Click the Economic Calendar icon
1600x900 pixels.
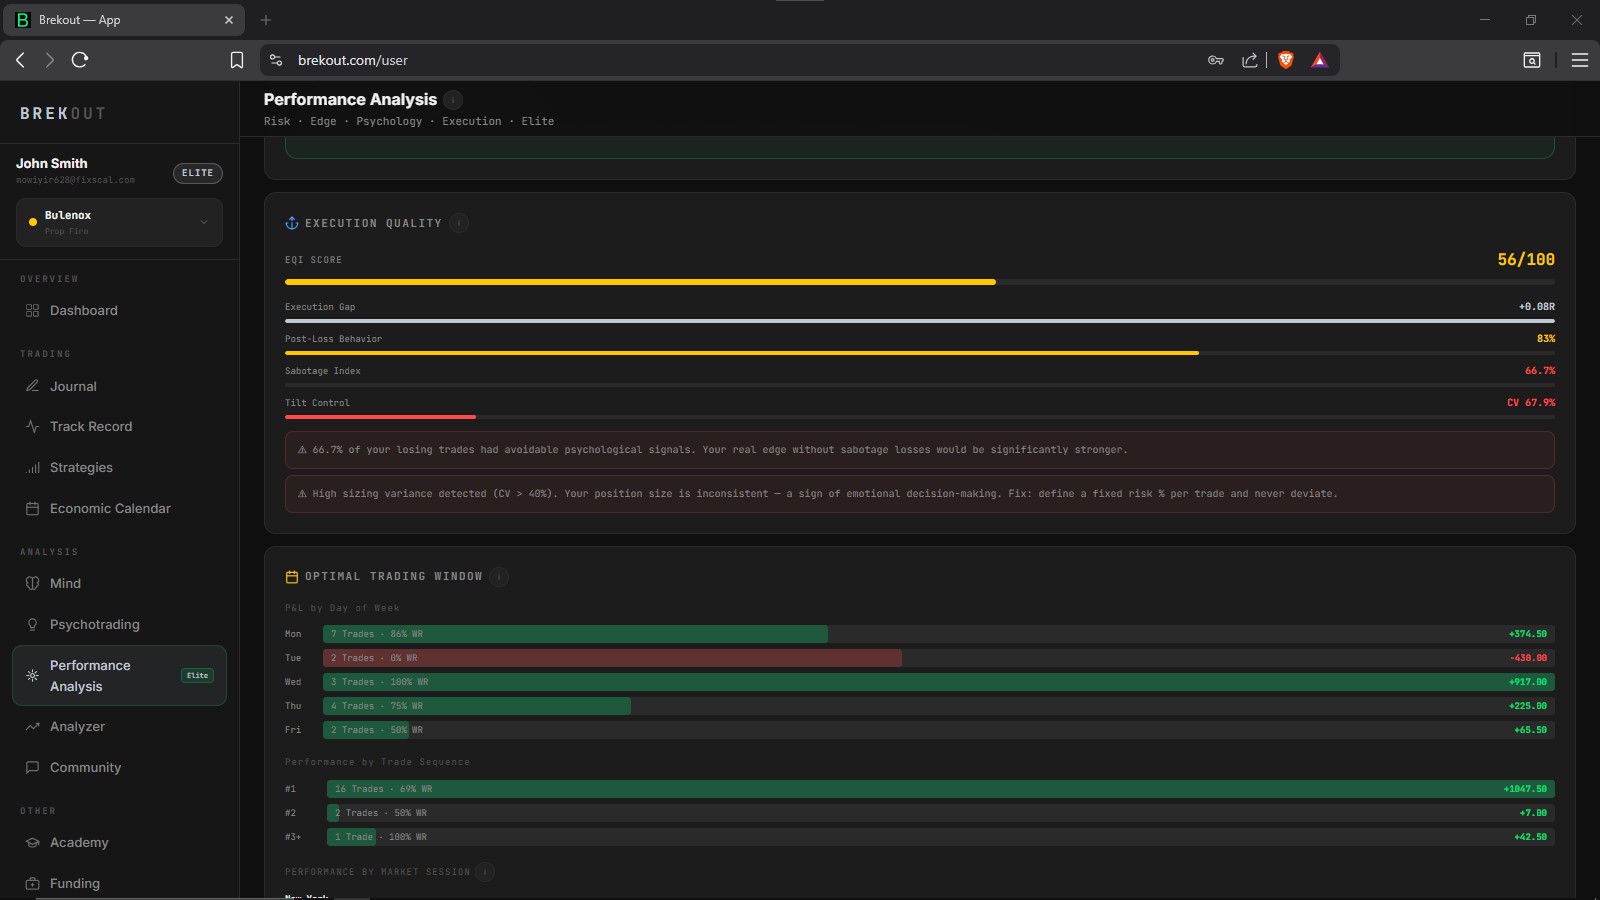click(x=32, y=509)
